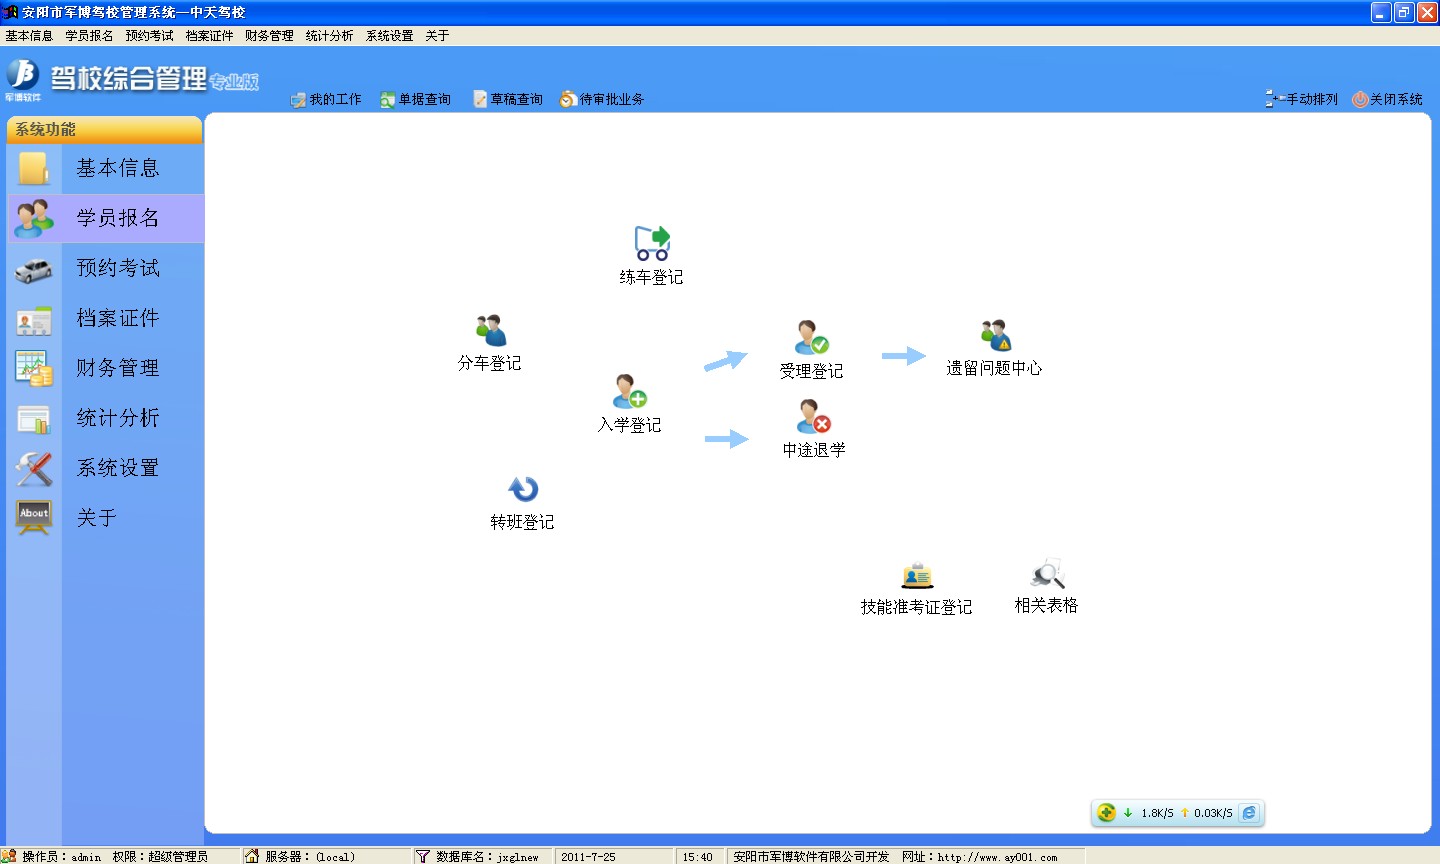Click the 统计分析 window icon in sidebar
The image size is (1440, 864).
34,419
